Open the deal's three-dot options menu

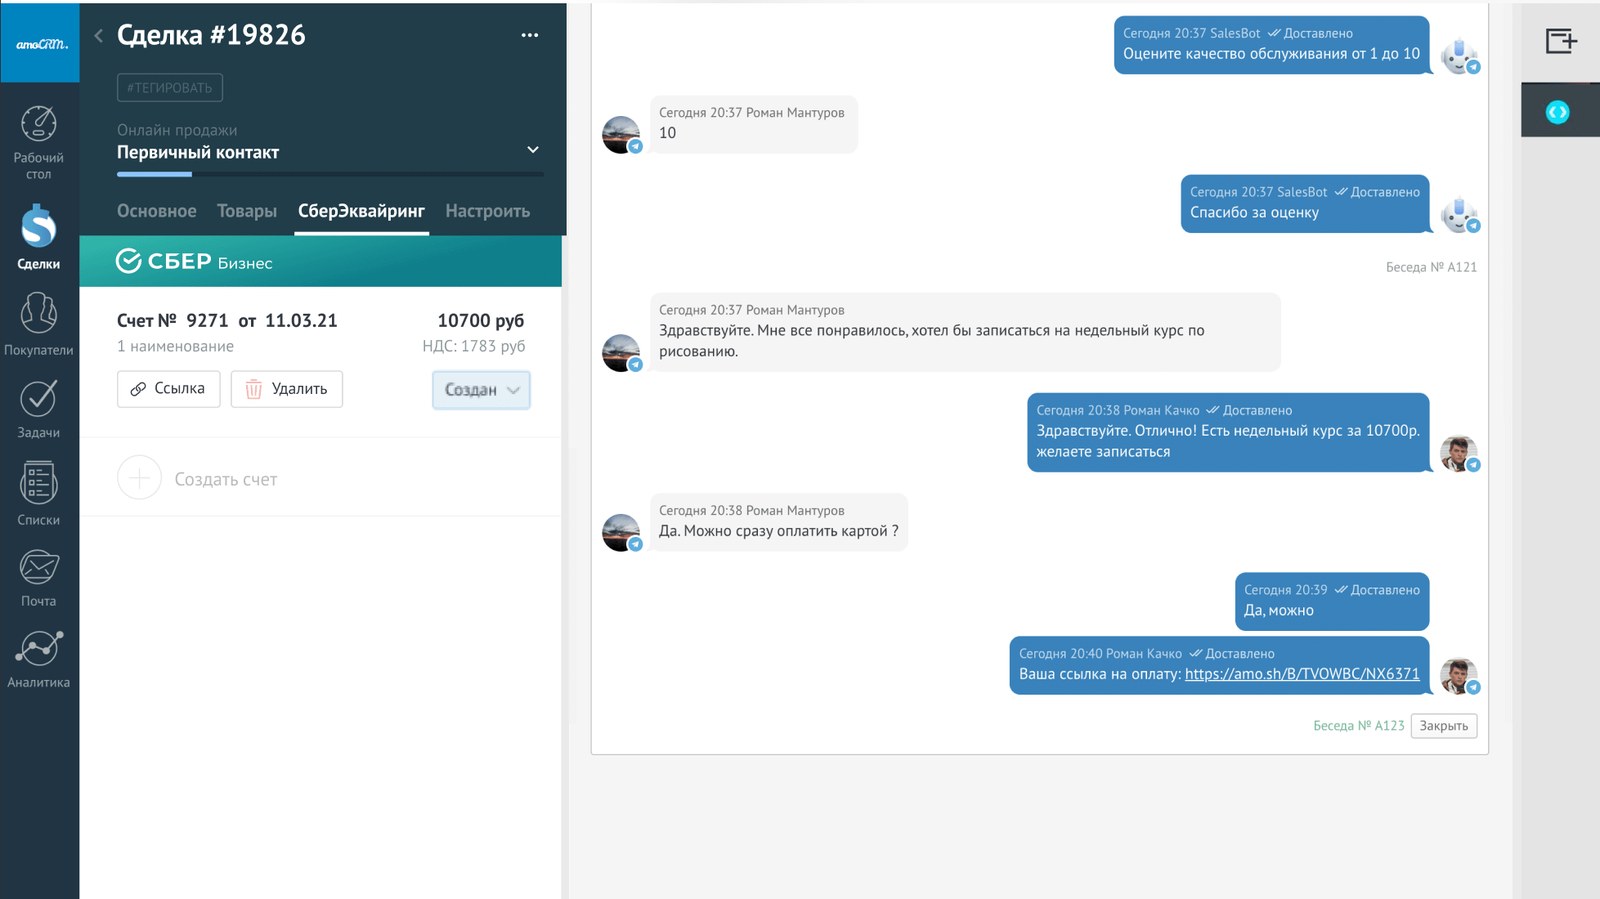(x=530, y=35)
